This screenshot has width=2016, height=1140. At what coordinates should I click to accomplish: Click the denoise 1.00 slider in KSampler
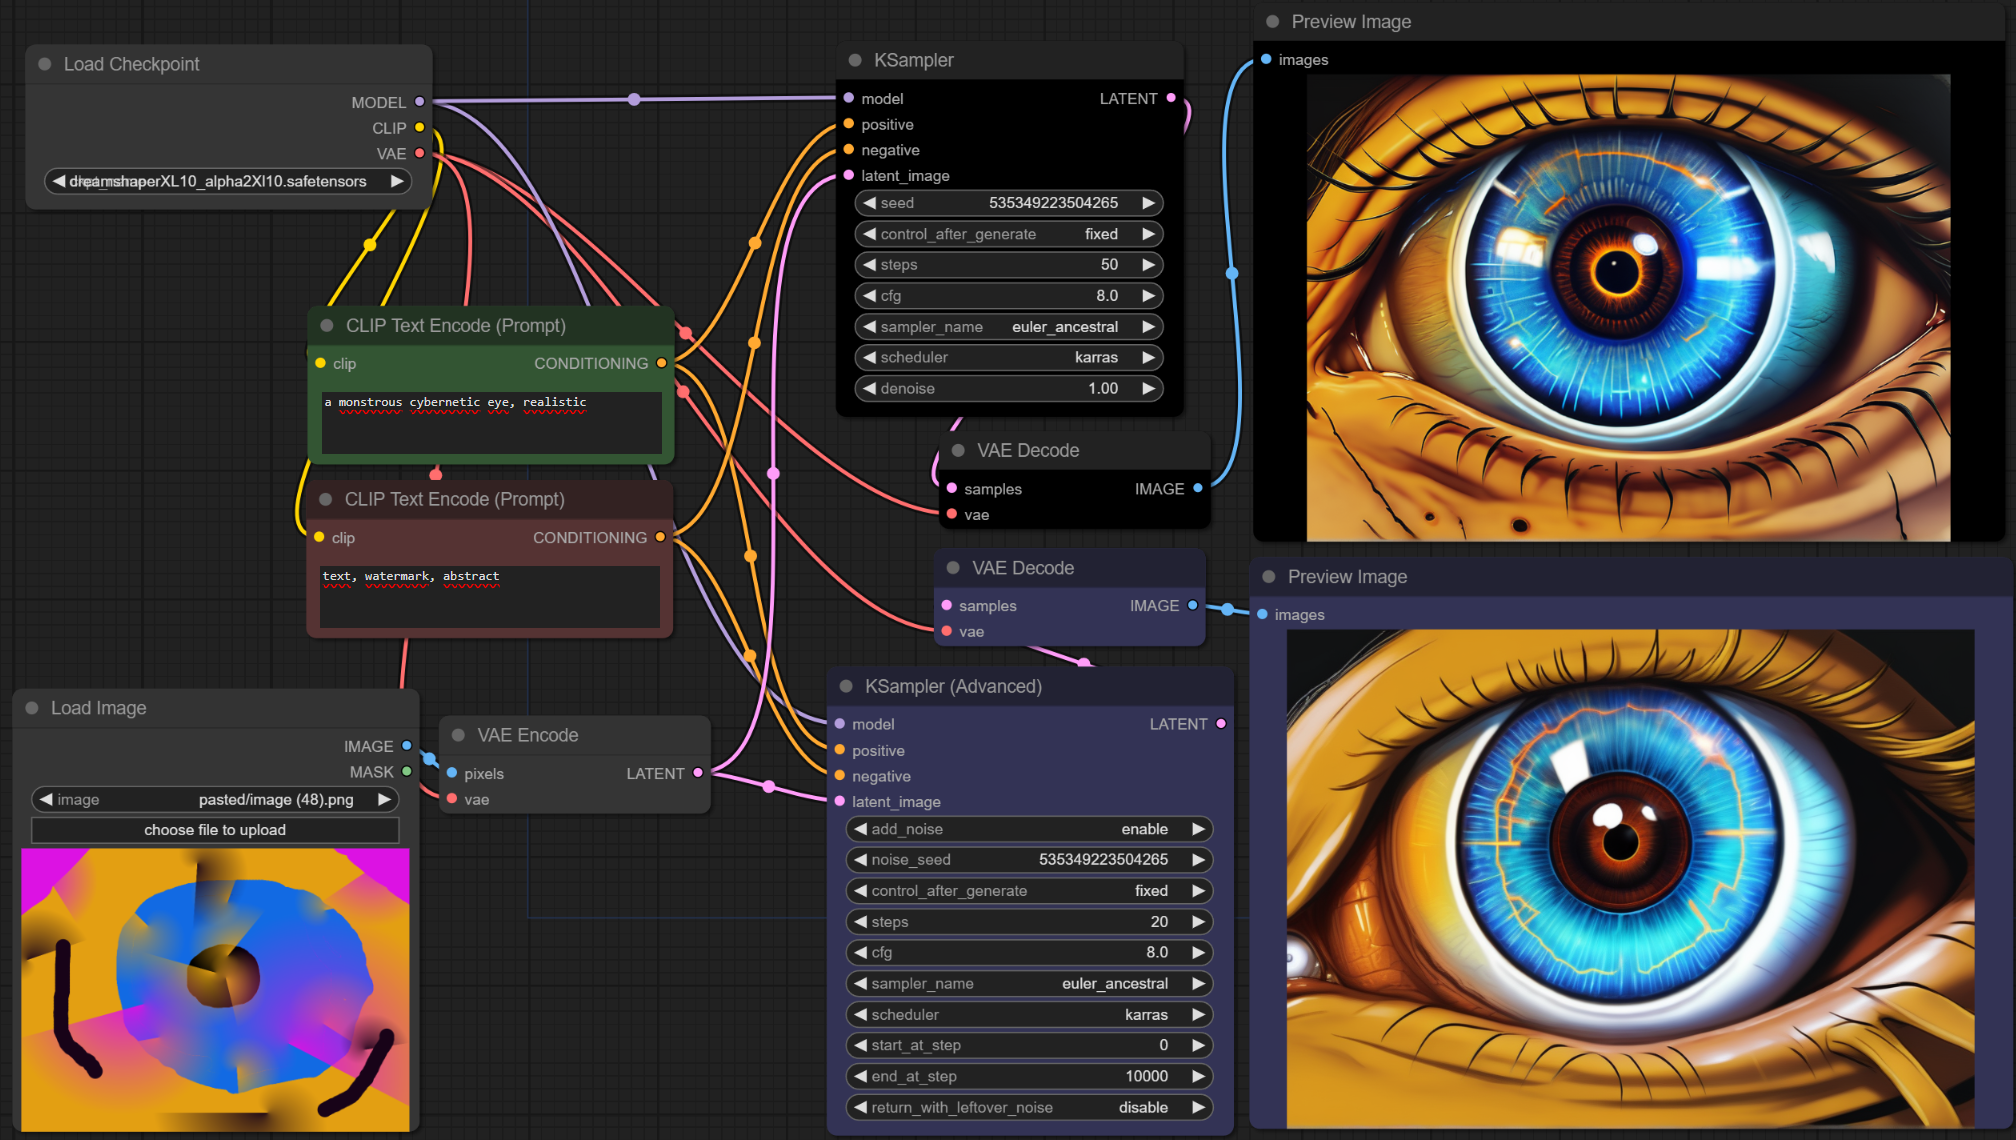point(1008,388)
